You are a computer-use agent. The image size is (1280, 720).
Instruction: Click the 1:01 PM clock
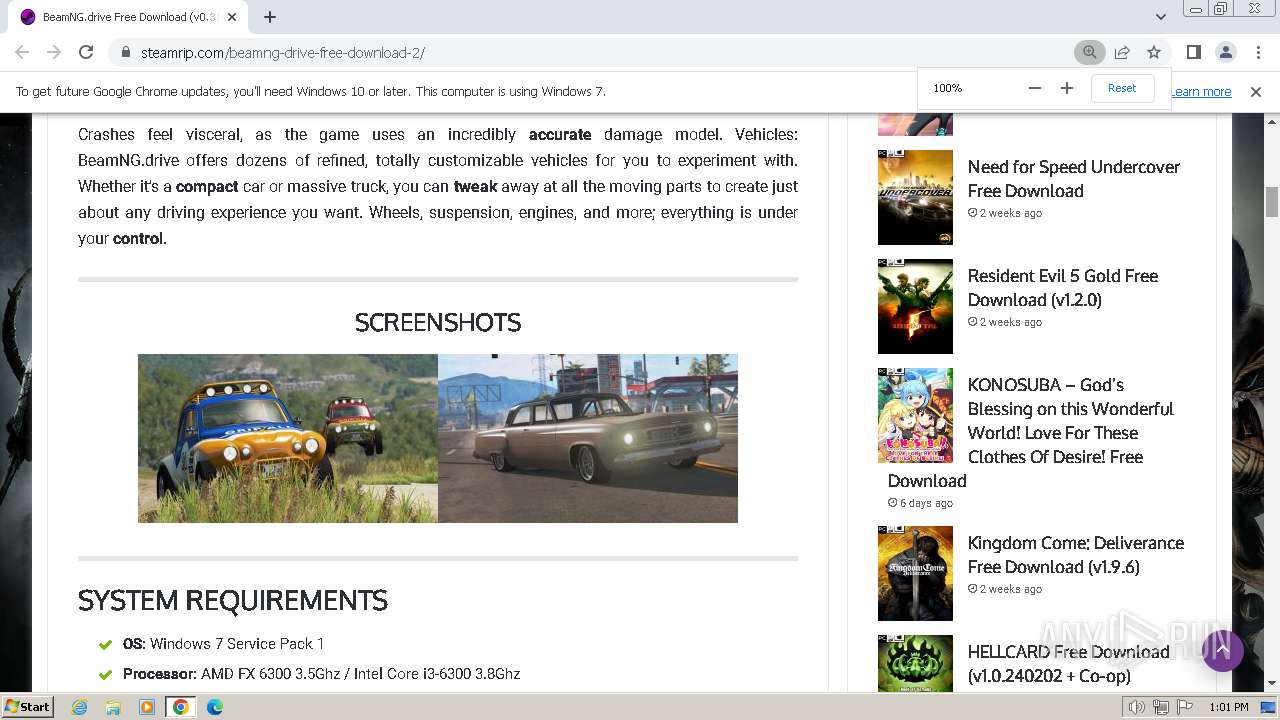[1228, 707]
